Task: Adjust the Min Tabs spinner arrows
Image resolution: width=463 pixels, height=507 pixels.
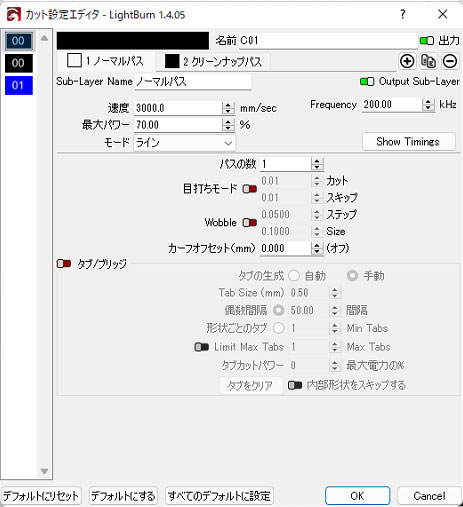Action: coord(334,329)
